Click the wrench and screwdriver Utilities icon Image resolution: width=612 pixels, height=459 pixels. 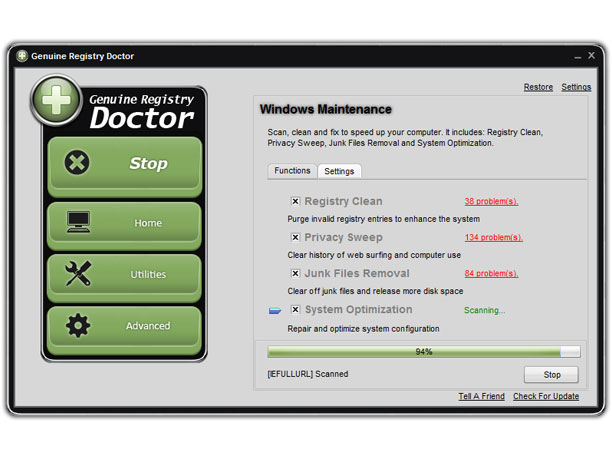point(78,273)
